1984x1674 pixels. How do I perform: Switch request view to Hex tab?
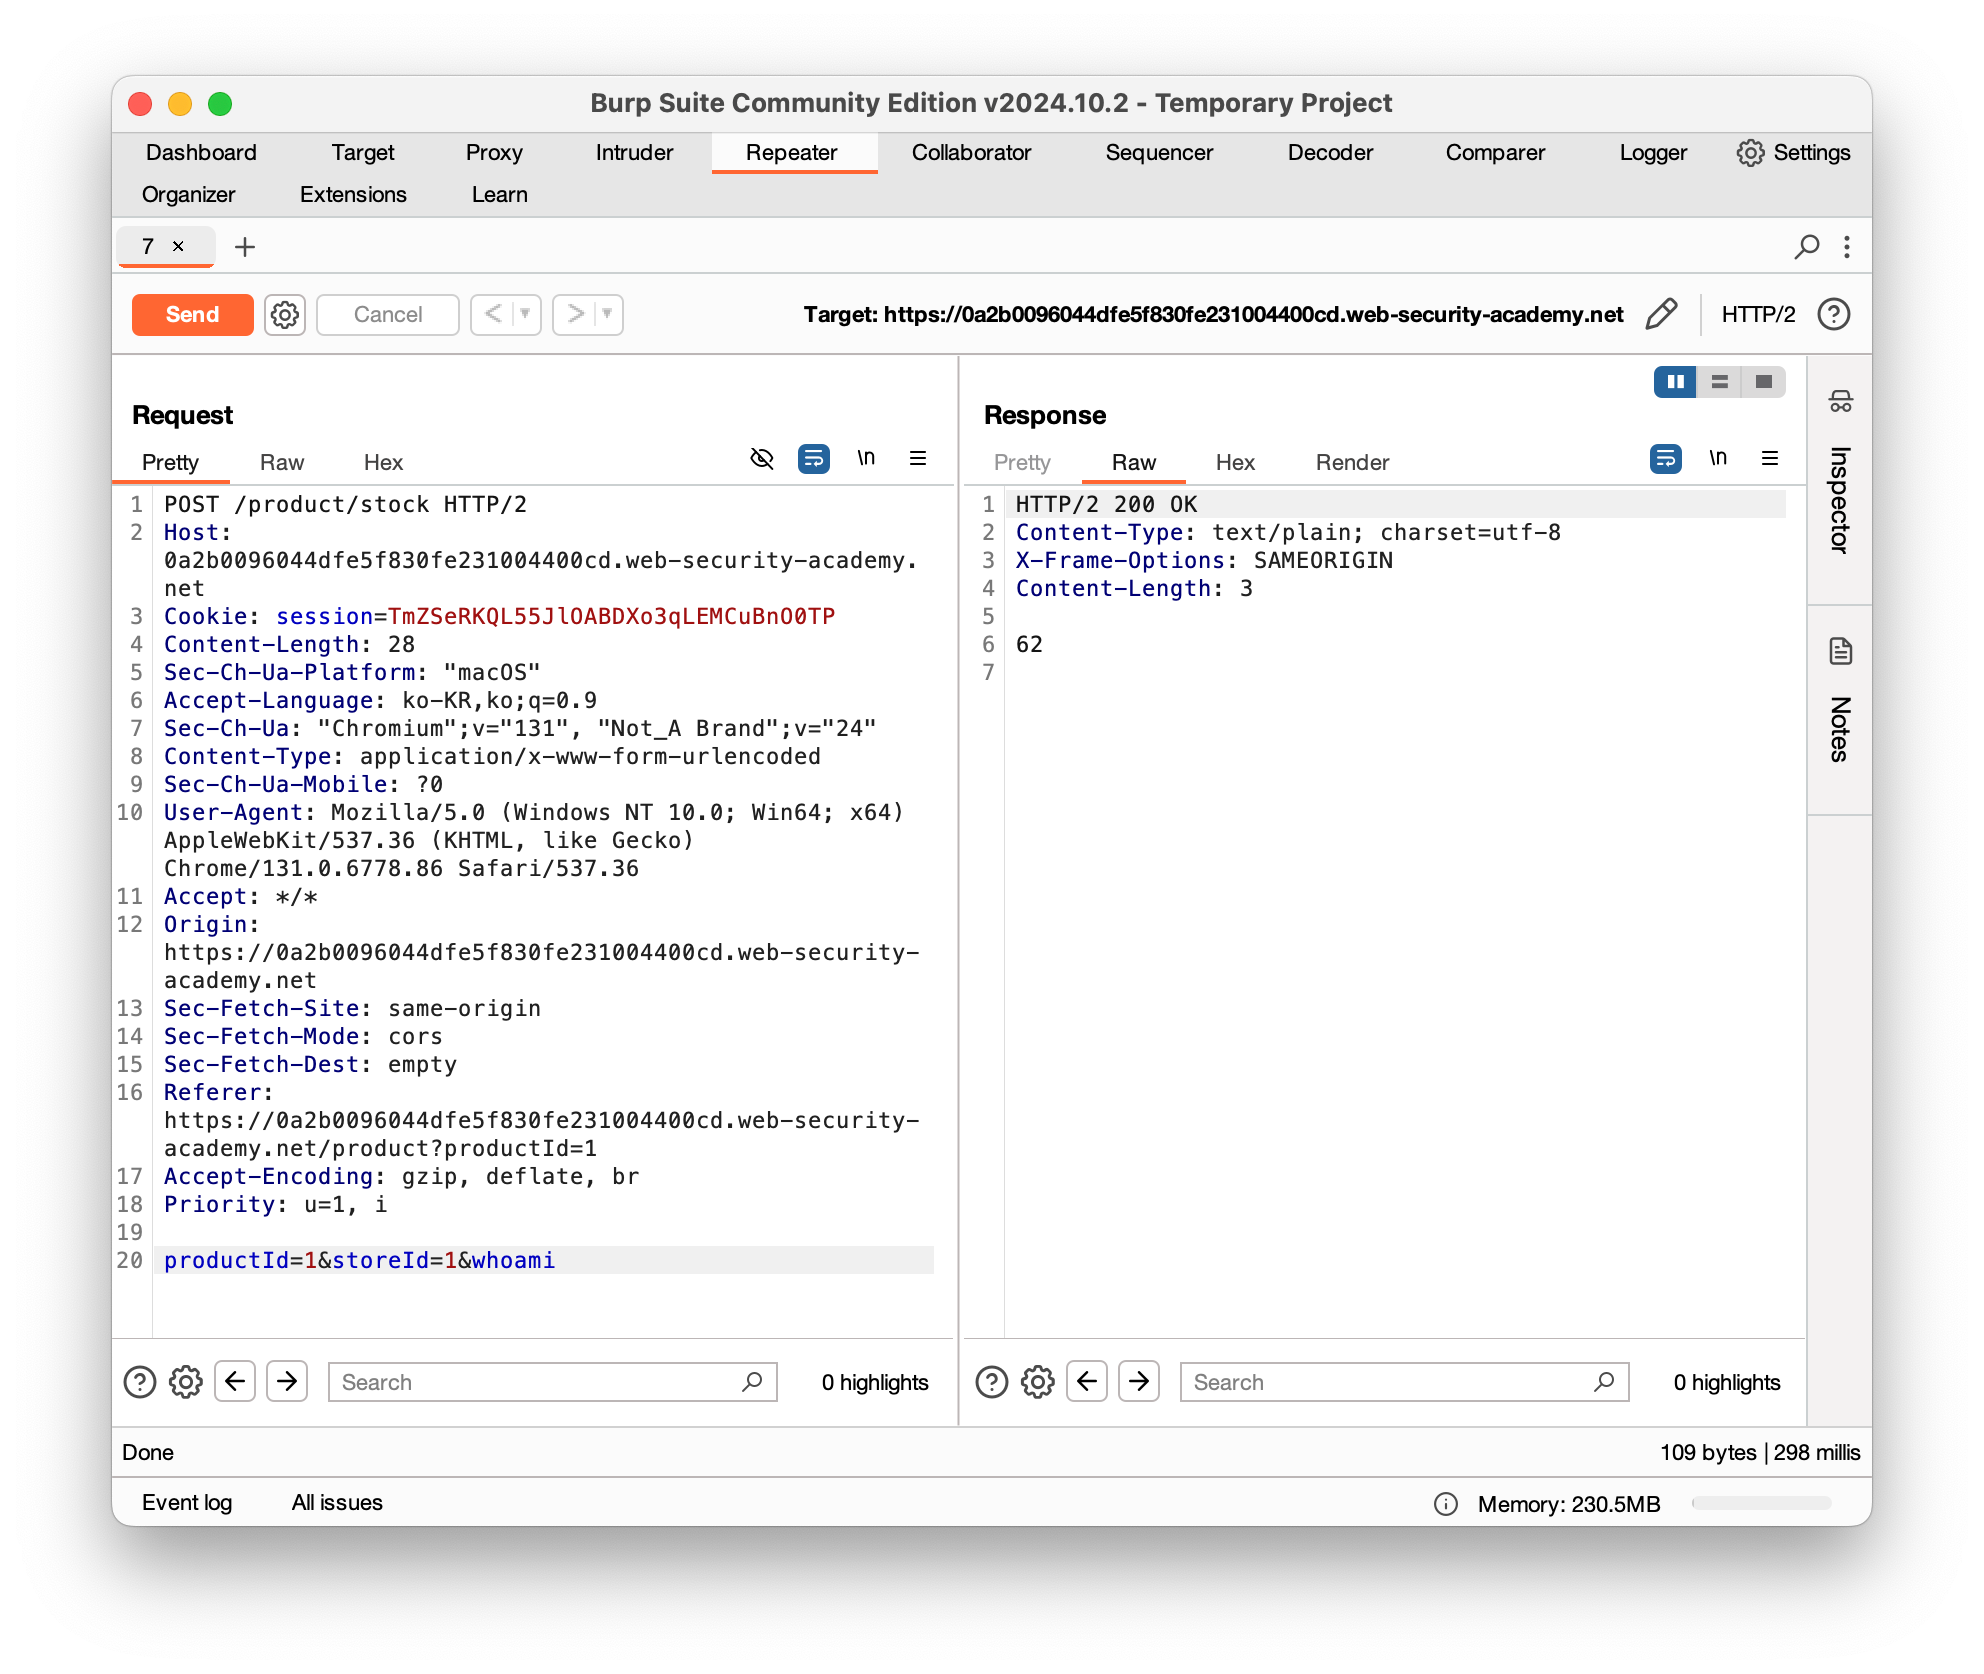point(383,463)
